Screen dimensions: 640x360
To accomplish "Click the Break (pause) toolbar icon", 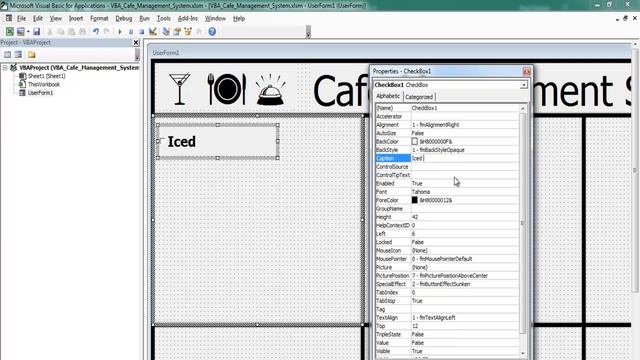I will pos(131,31).
